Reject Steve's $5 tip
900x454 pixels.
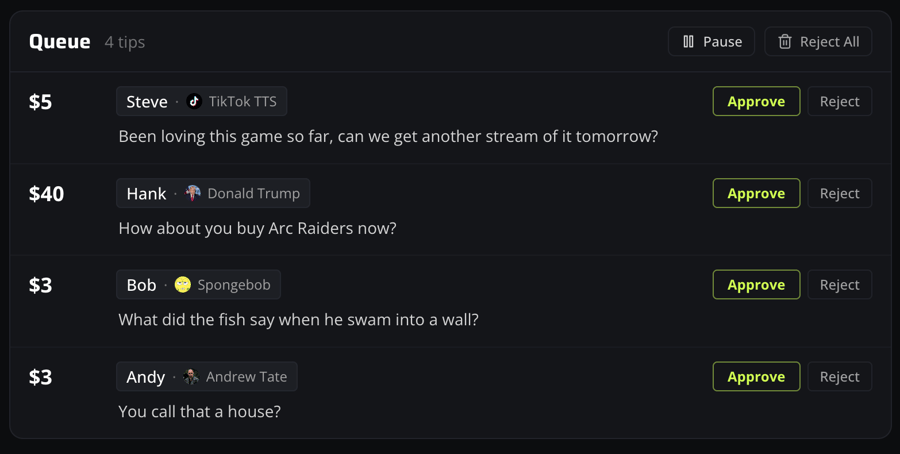pyautogui.click(x=839, y=101)
